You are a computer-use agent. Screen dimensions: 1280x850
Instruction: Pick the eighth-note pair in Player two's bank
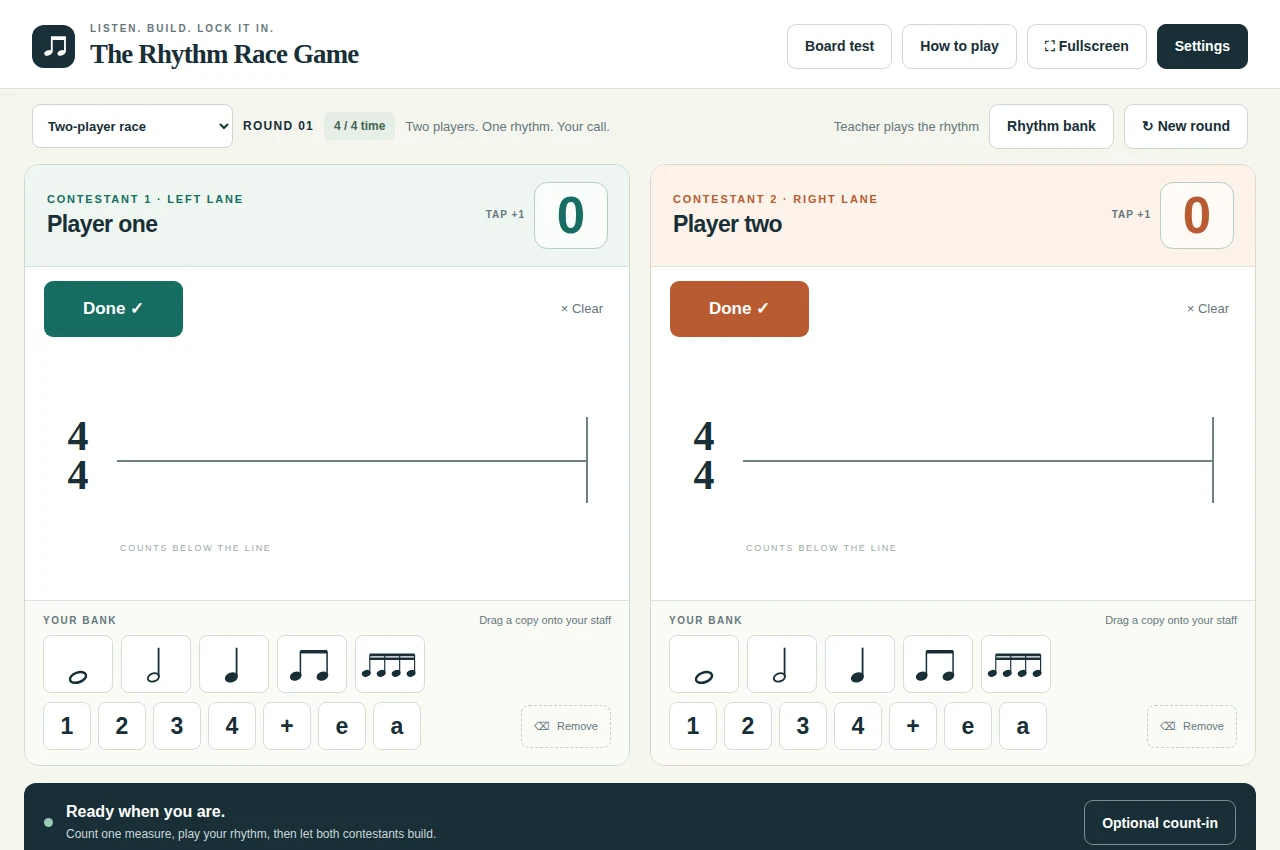click(938, 664)
